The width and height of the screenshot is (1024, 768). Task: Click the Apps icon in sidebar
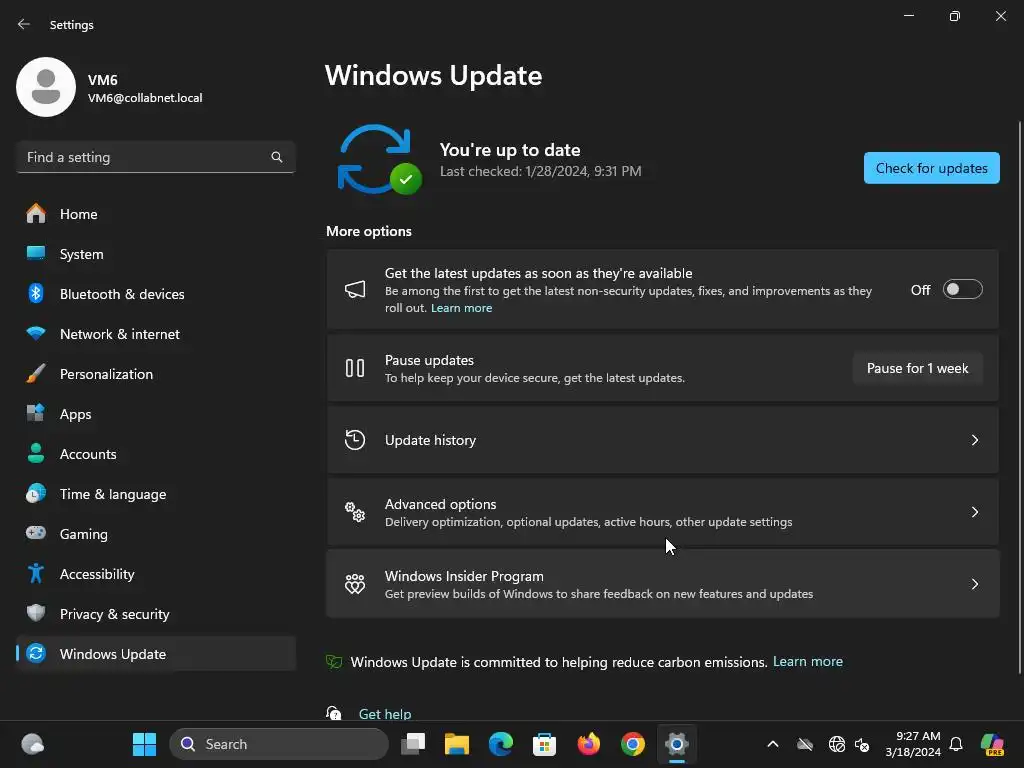36,413
